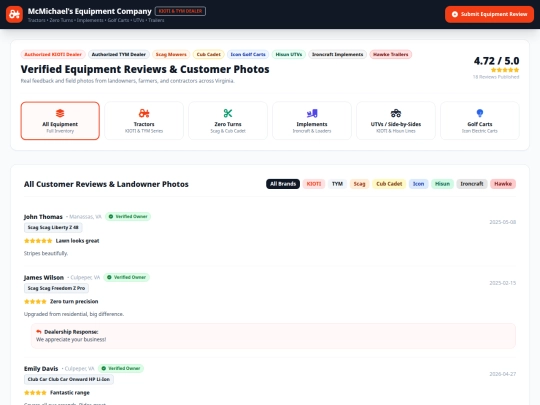Open the Tractors category card
The image size is (540, 405).
click(x=144, y=121)
